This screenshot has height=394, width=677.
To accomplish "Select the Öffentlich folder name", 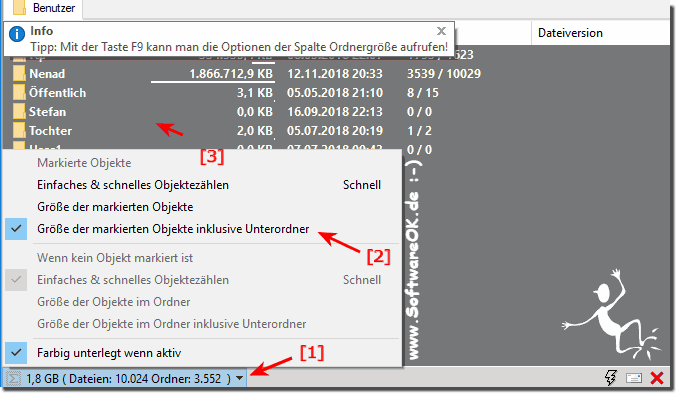I will click(x=57, y=93).
